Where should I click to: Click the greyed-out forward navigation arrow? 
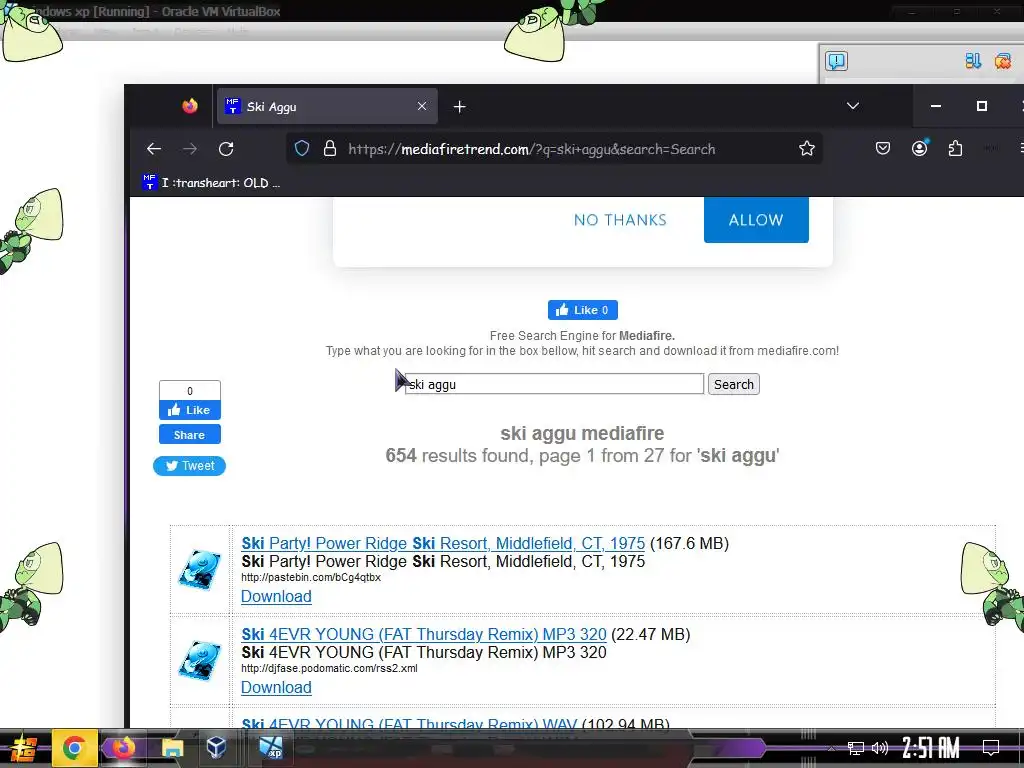189,149
